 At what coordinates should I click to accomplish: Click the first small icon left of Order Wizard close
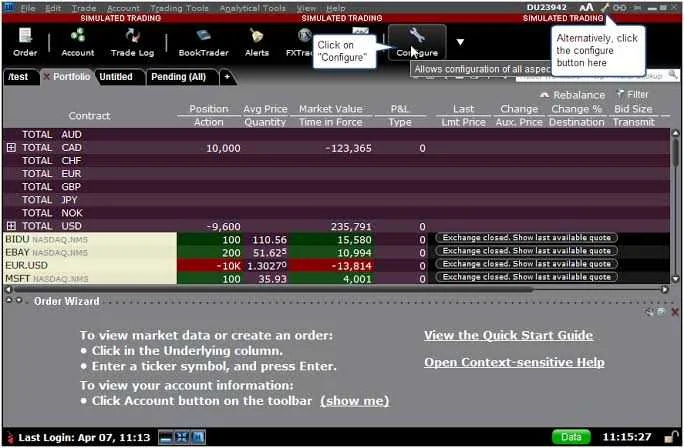click(650, 312)
